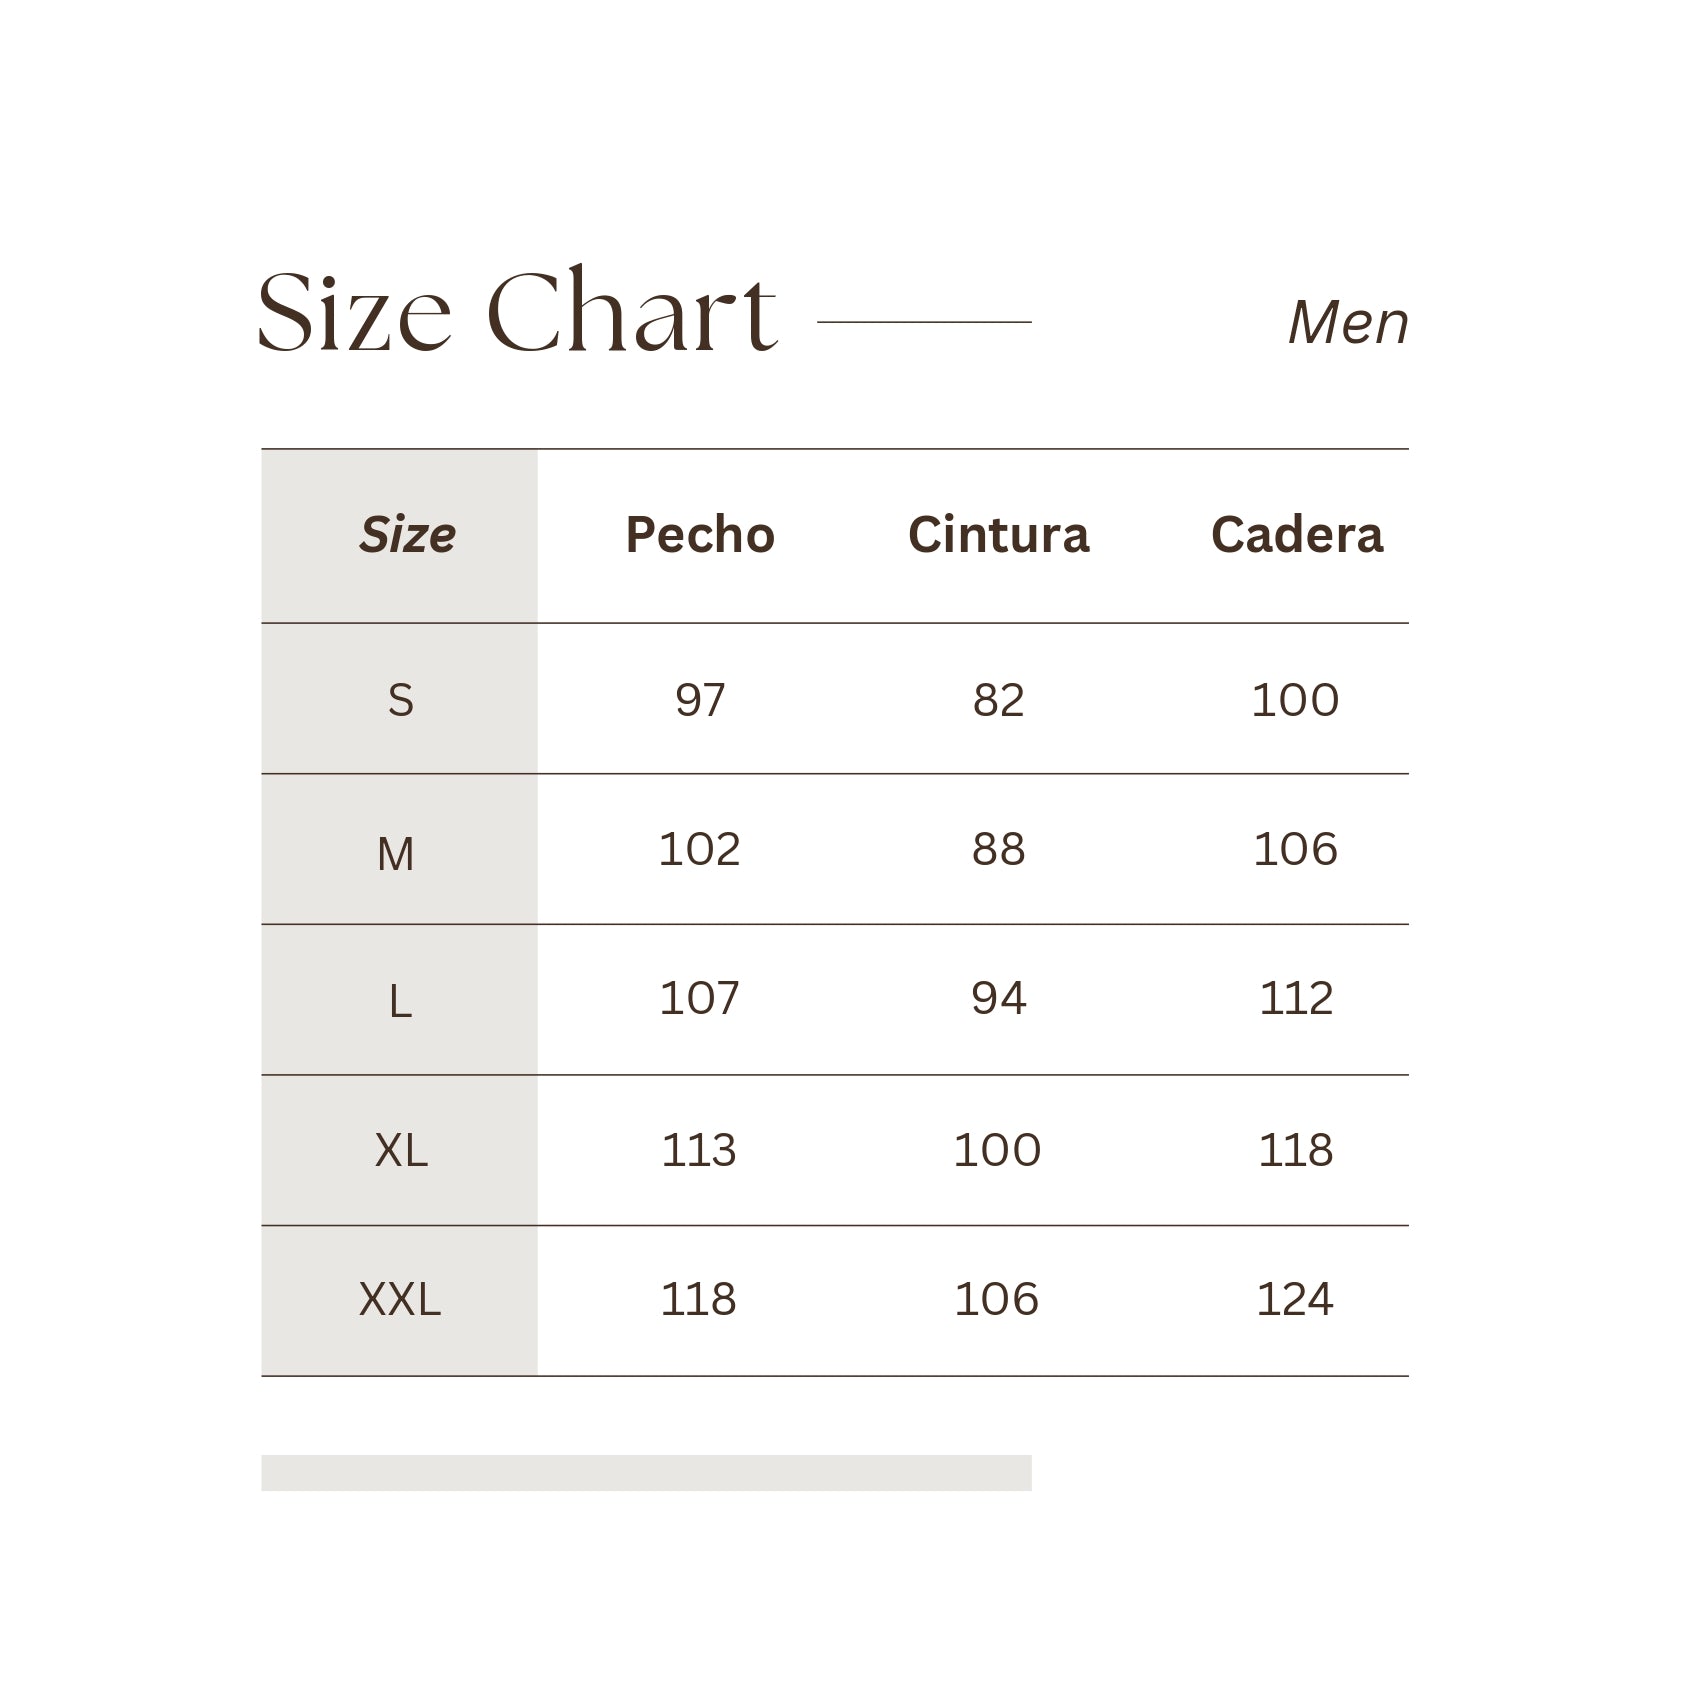This screenshot has height=1688, width=1688.
Task: Select the Cadera column header
Action: point(1297,535)
